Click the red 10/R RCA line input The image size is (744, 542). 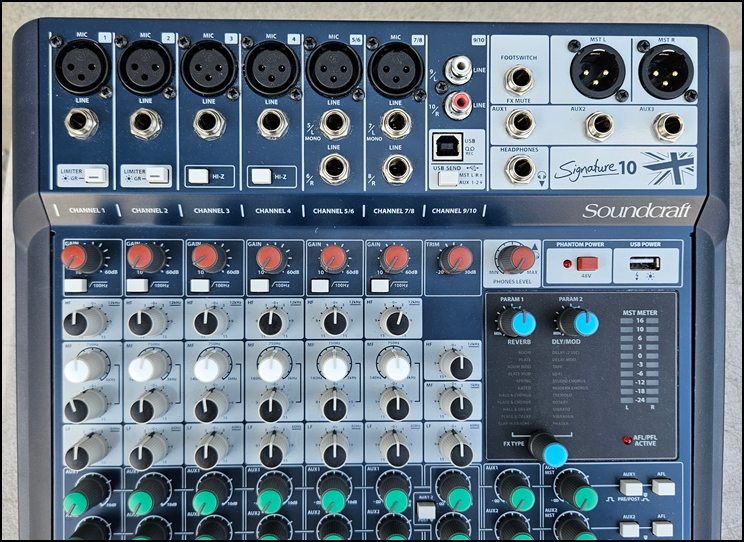458,104
